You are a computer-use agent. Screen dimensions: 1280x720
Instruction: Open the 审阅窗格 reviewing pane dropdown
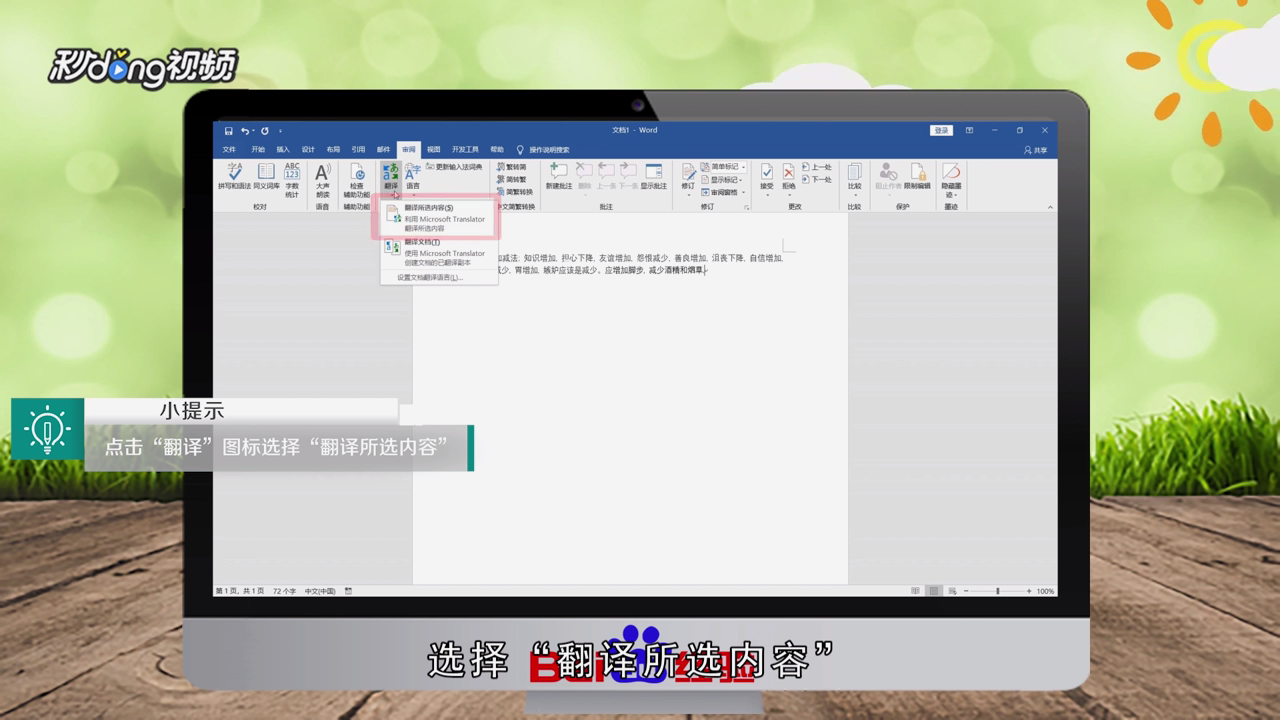[x=721, y=192]
